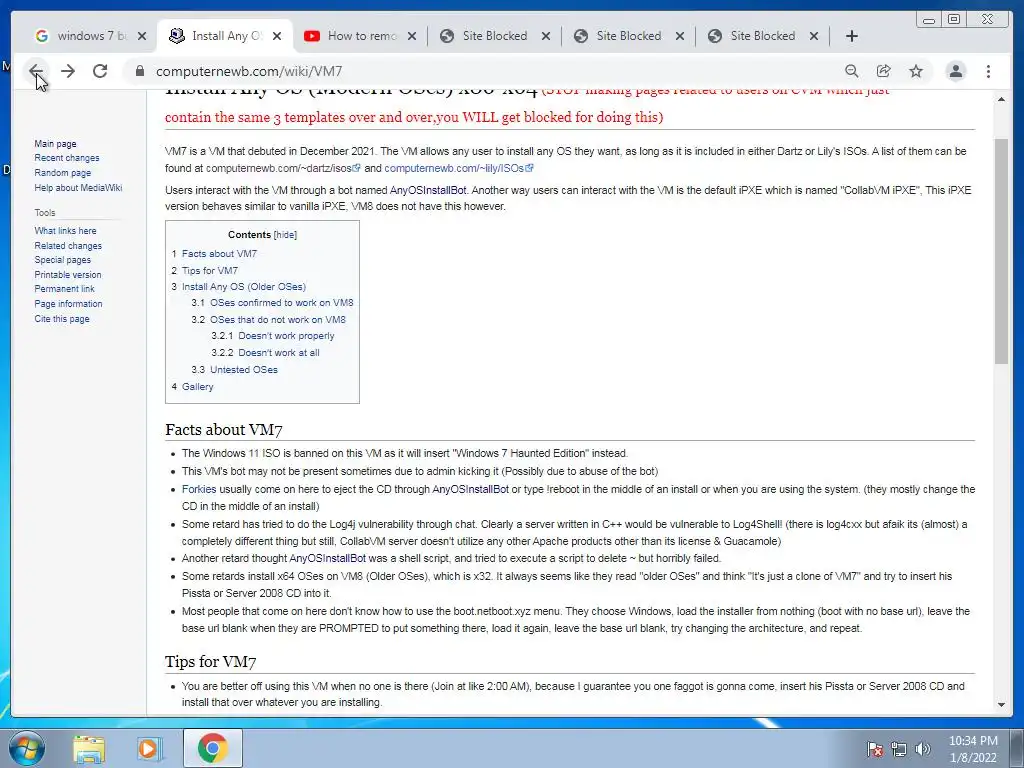Switch to the first Site Blocked tab
The height and width of the screenshot is (768, 1024).
(494, 36)
